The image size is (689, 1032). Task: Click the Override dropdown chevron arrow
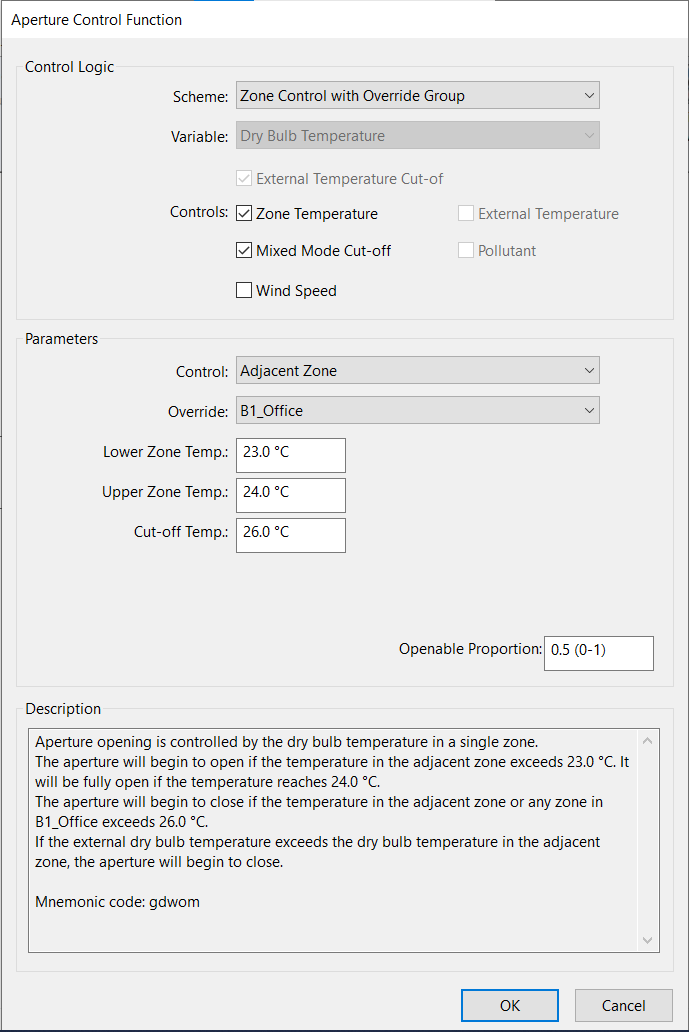point(590,411)
